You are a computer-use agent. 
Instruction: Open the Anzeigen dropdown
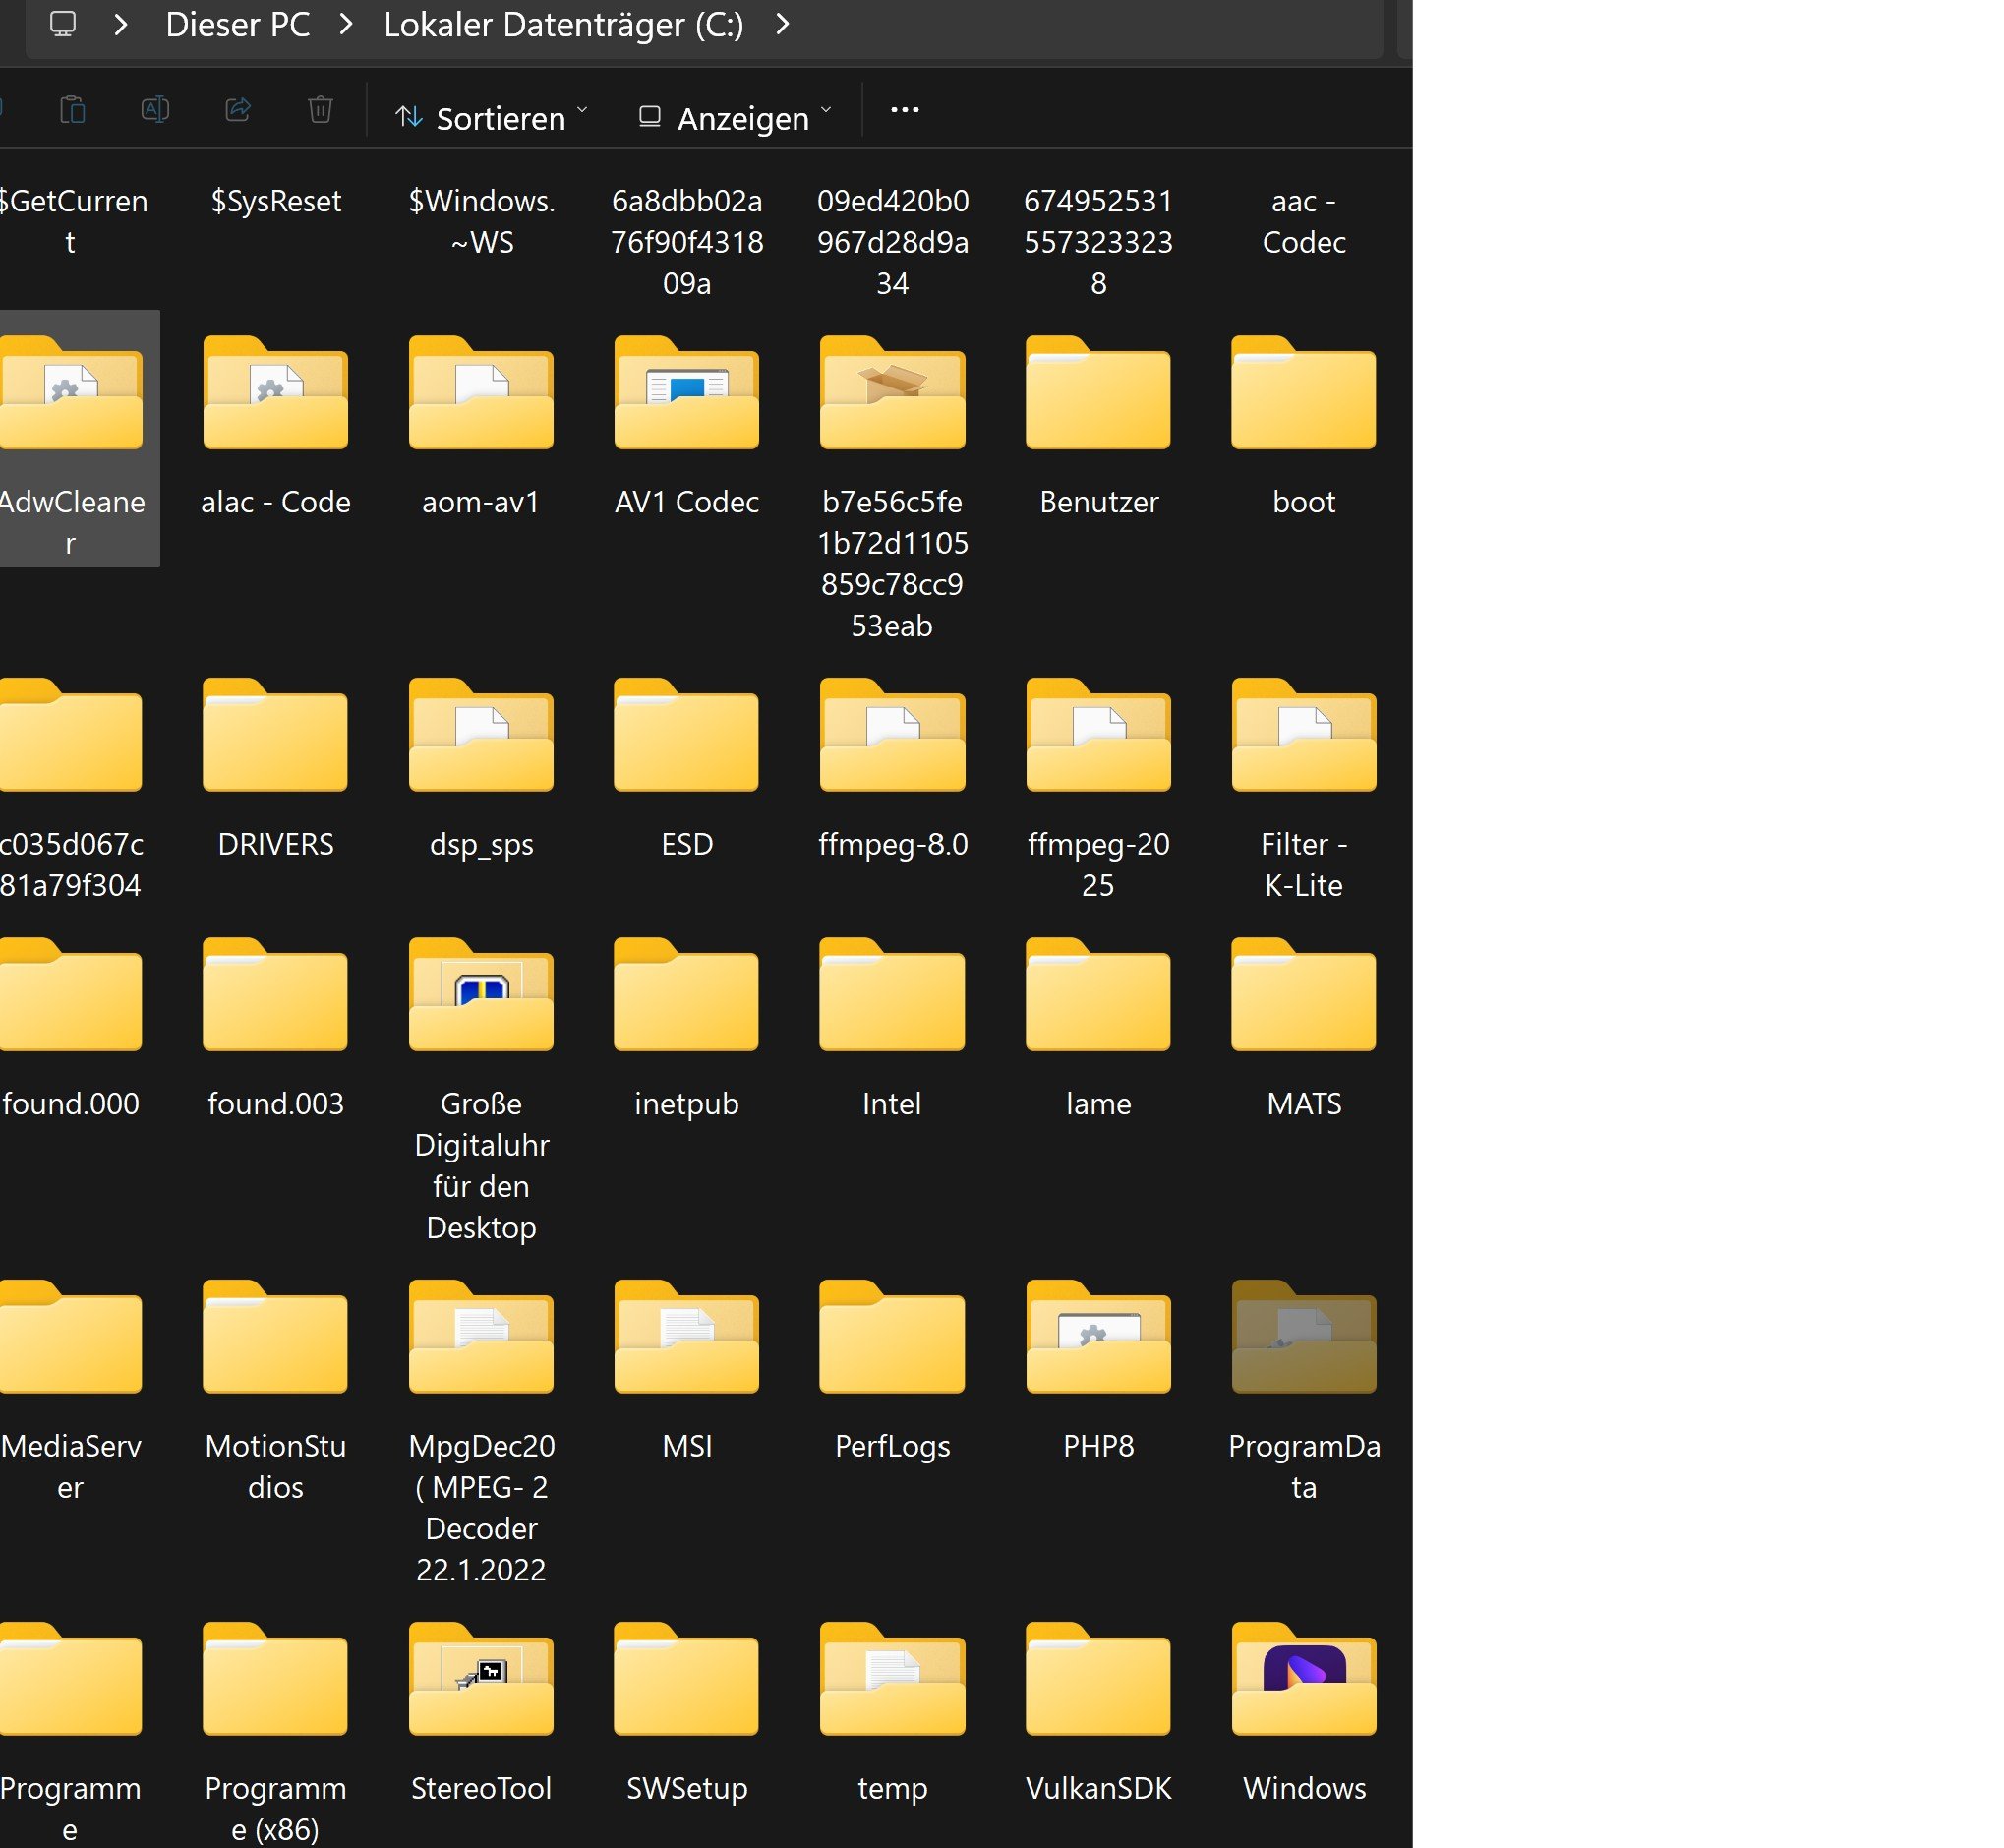[736, 118]
